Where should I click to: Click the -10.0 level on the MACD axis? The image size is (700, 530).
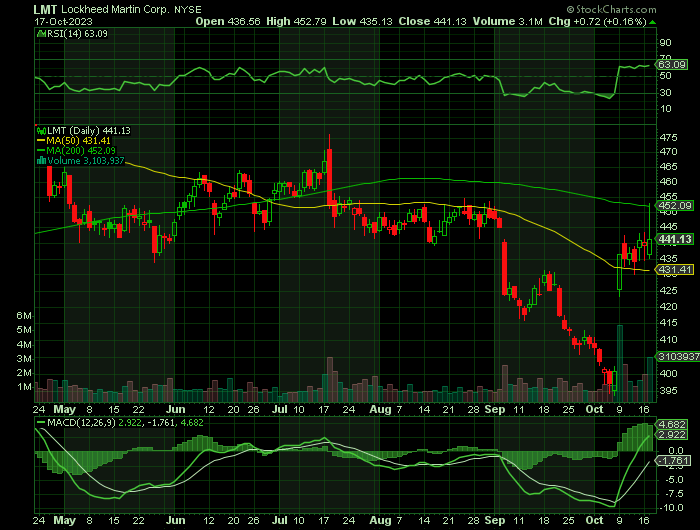pos(672,508)
